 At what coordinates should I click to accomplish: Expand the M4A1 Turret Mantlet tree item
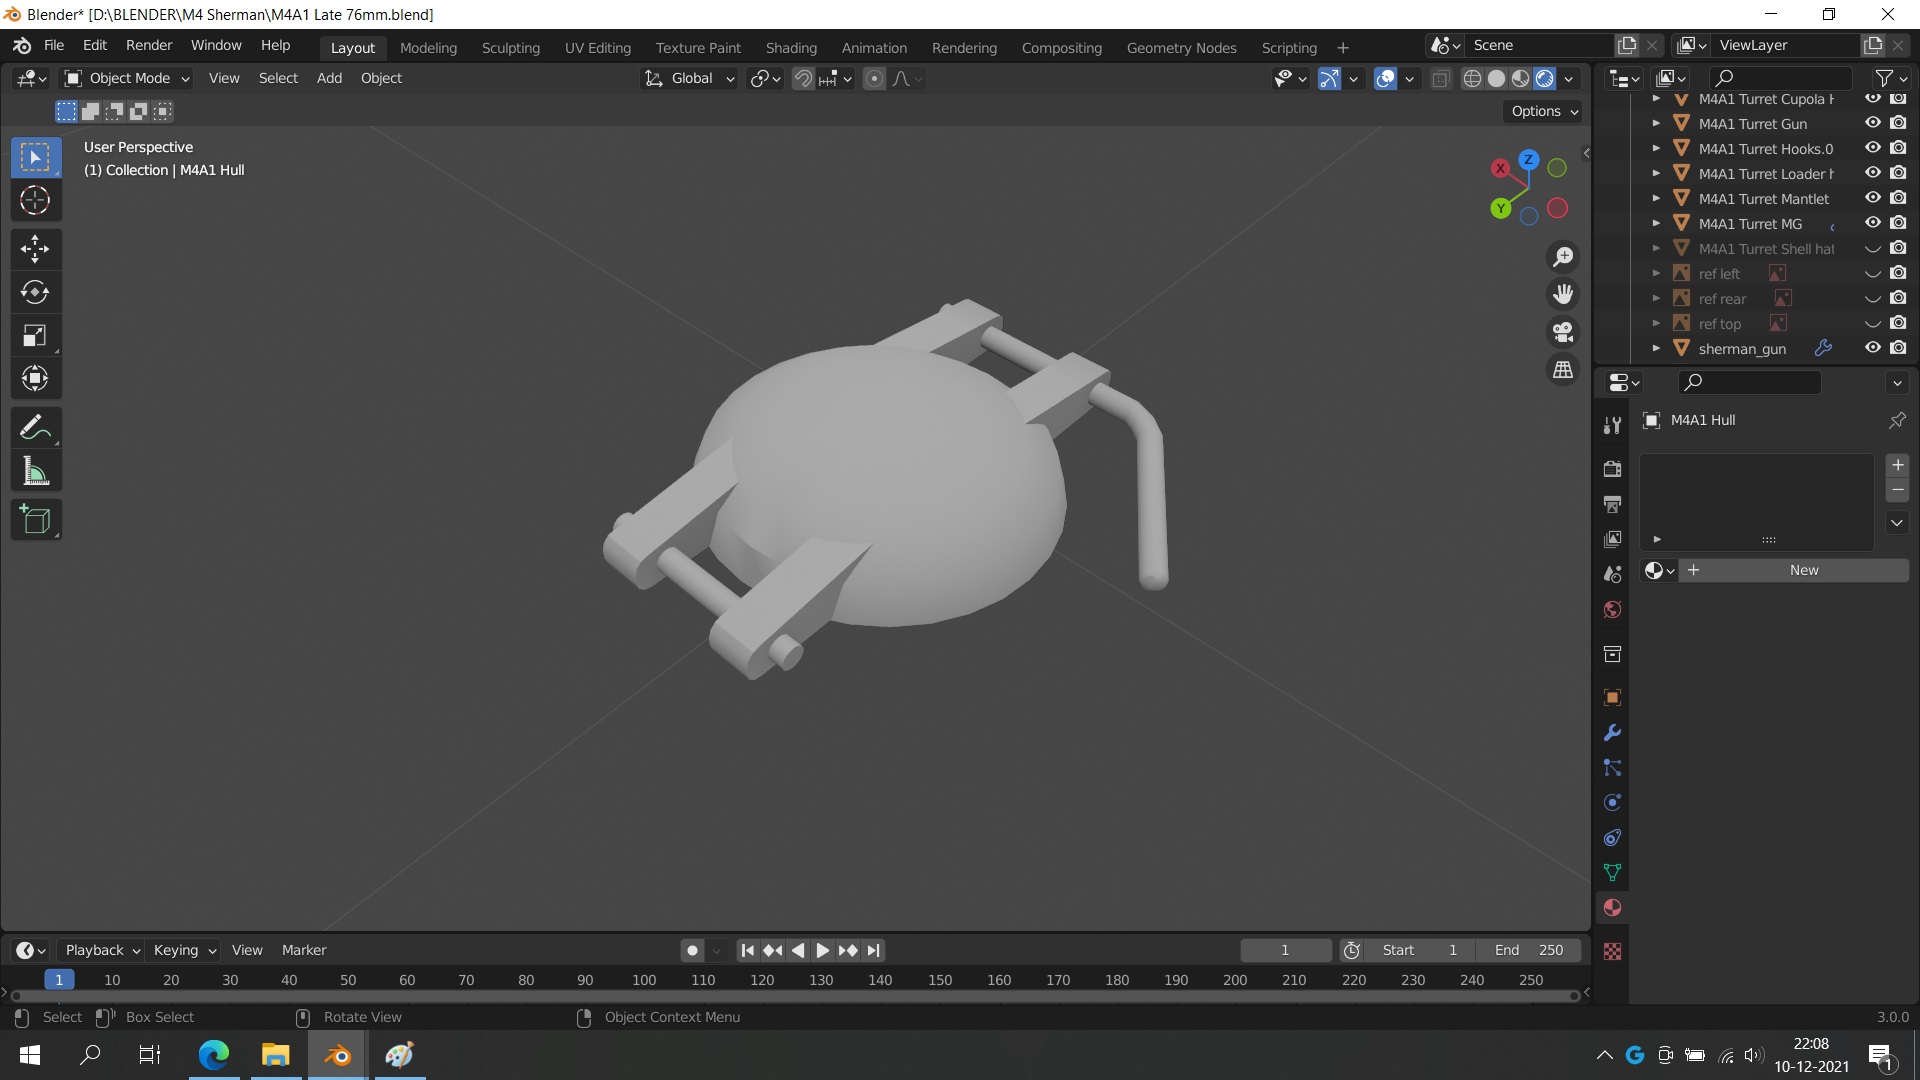1656,198
